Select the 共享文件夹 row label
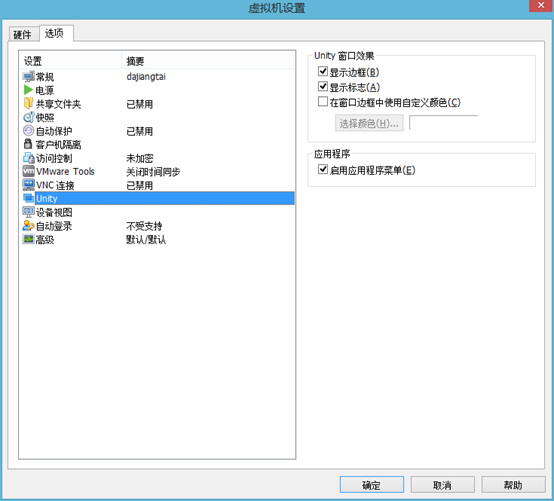Viewport: 554px width, 501px height. 58,104
